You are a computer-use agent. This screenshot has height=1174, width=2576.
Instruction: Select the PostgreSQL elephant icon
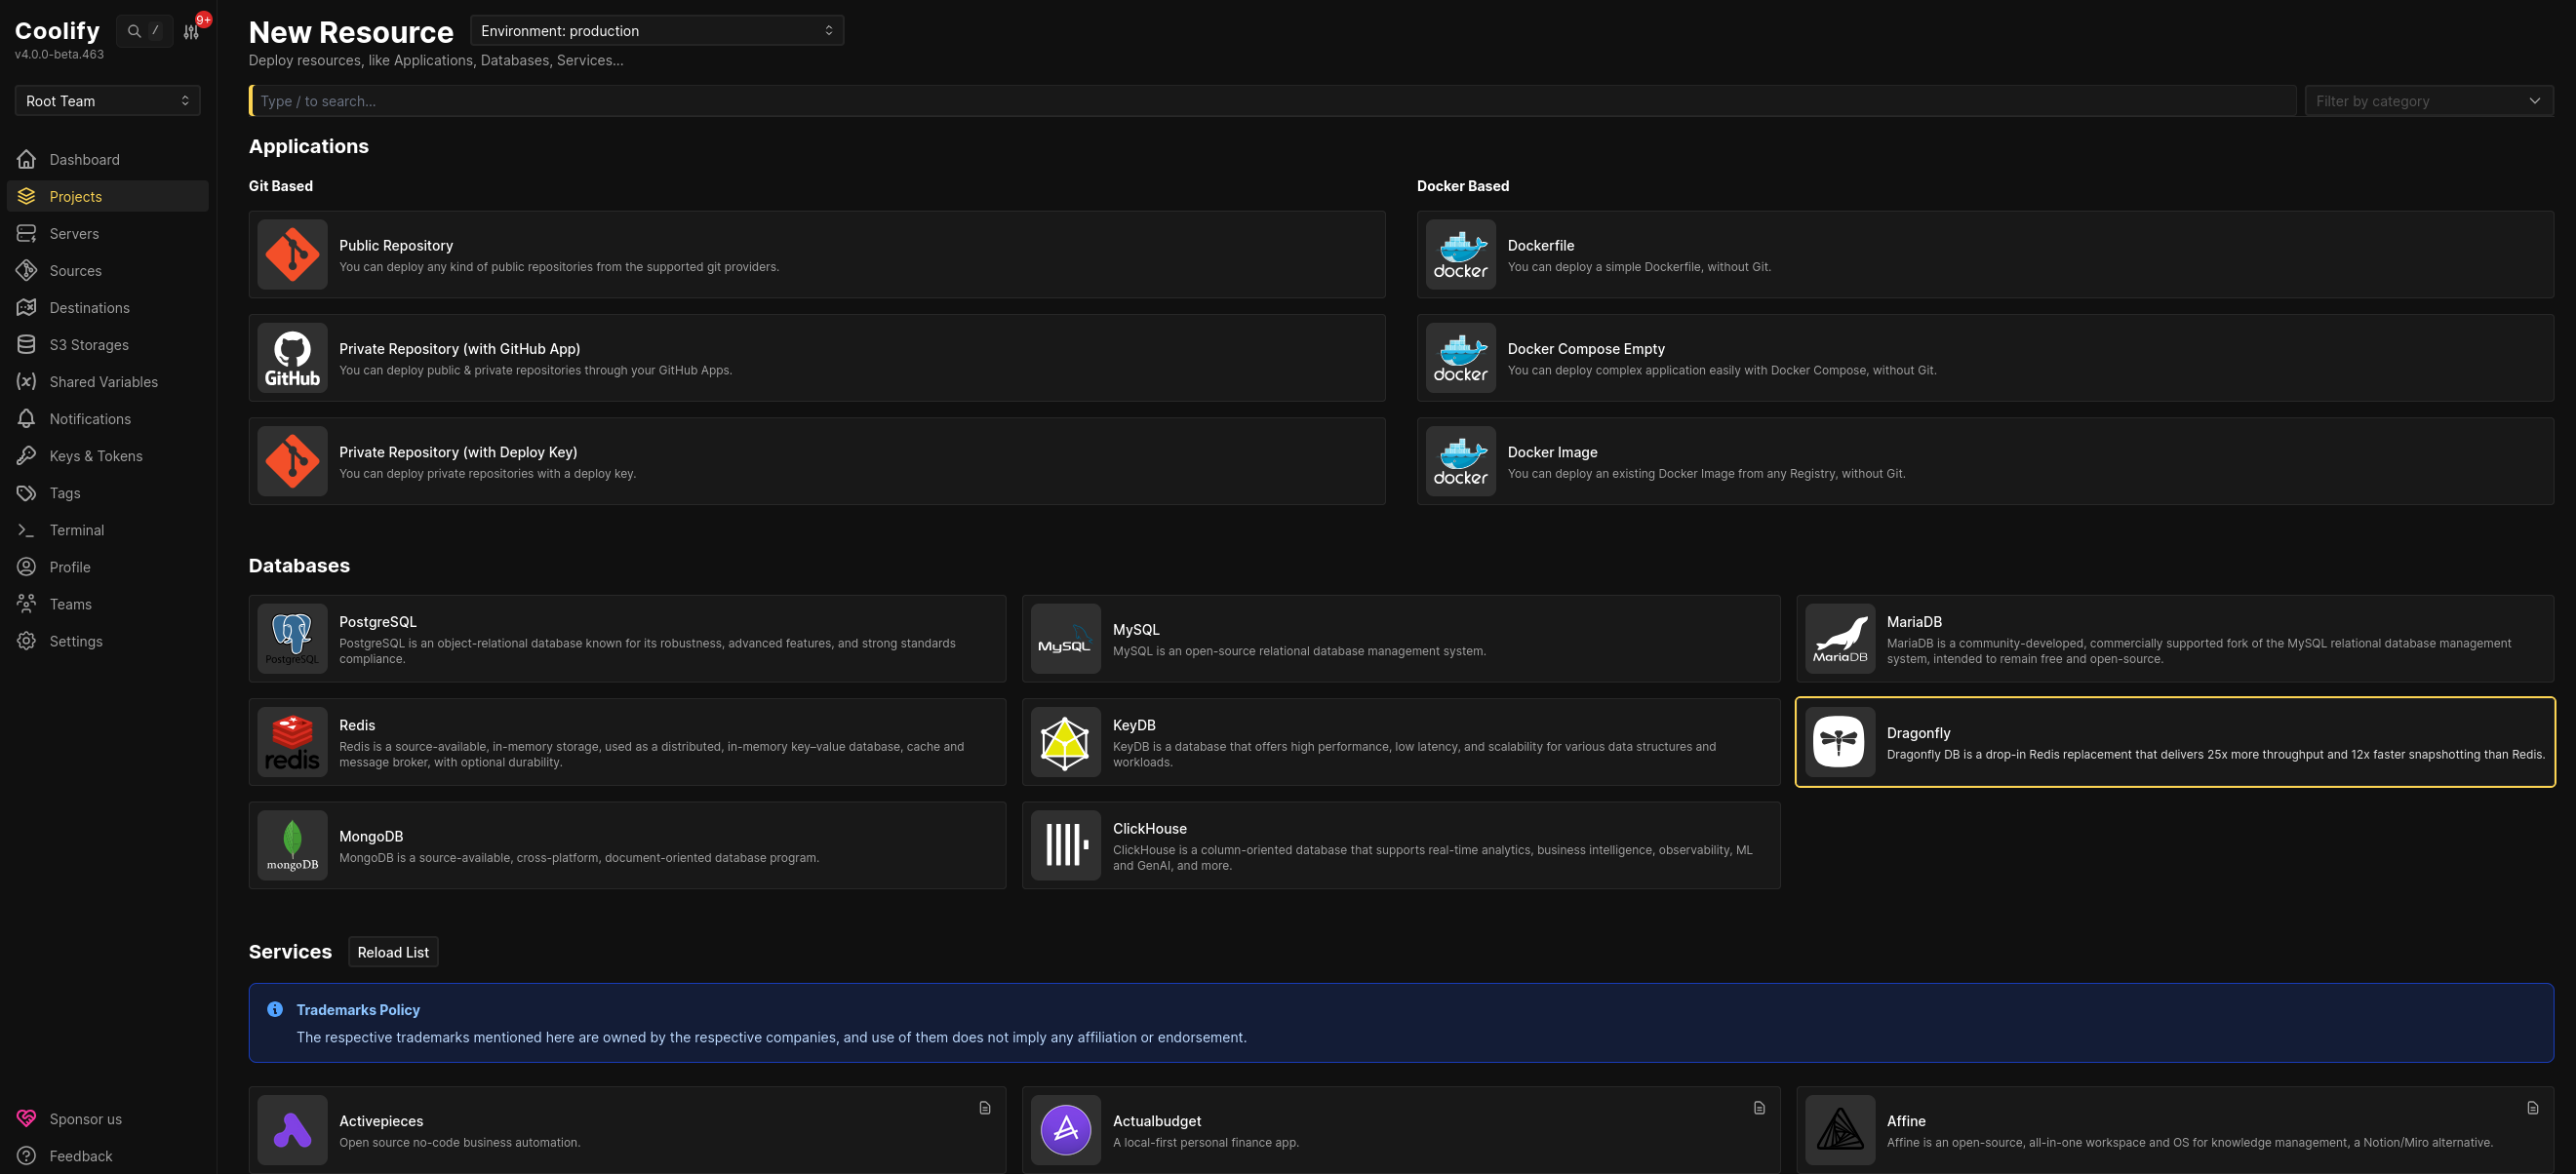coord(292,638)
